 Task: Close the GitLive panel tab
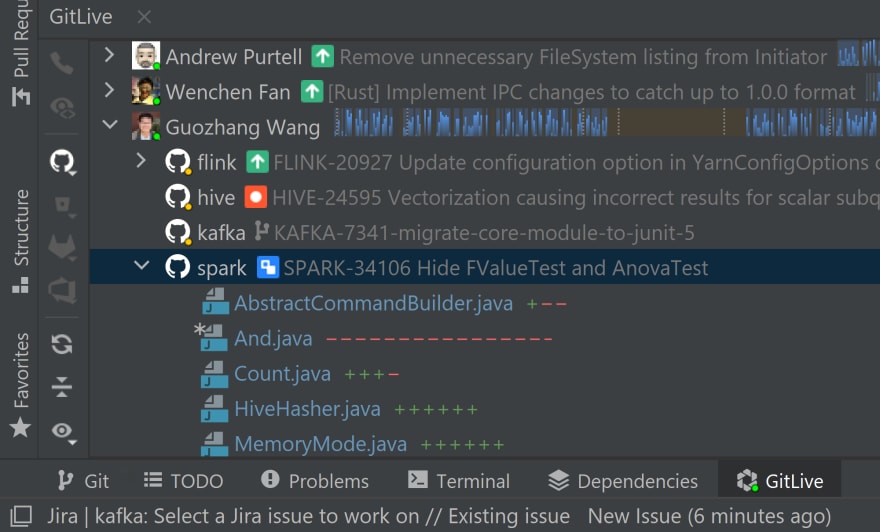144,17
